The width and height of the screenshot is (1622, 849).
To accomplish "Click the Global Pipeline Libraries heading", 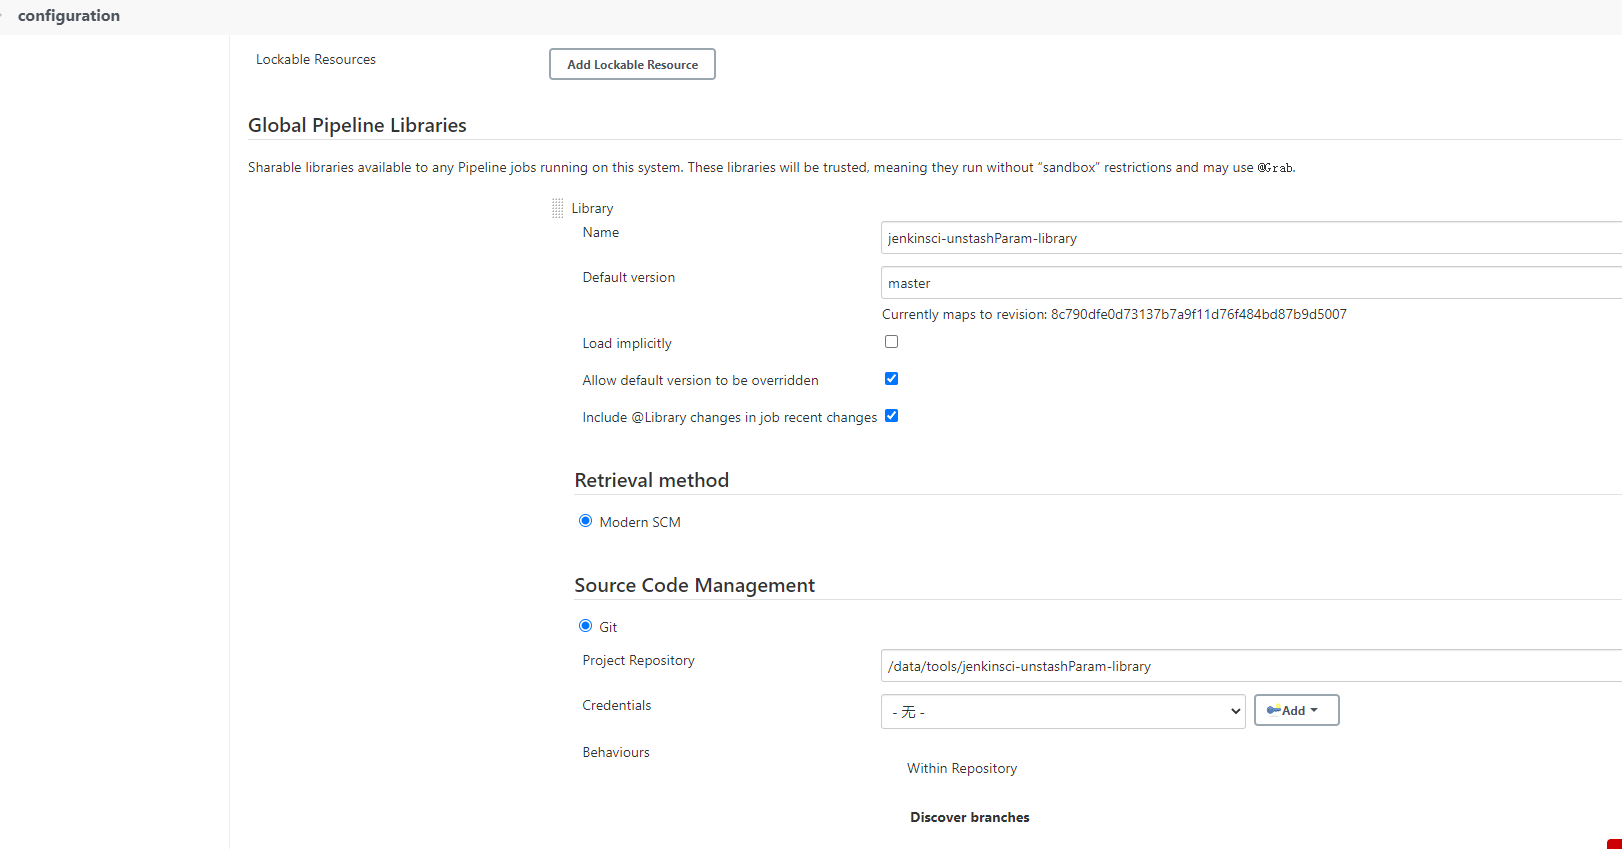I will [357, 125].
